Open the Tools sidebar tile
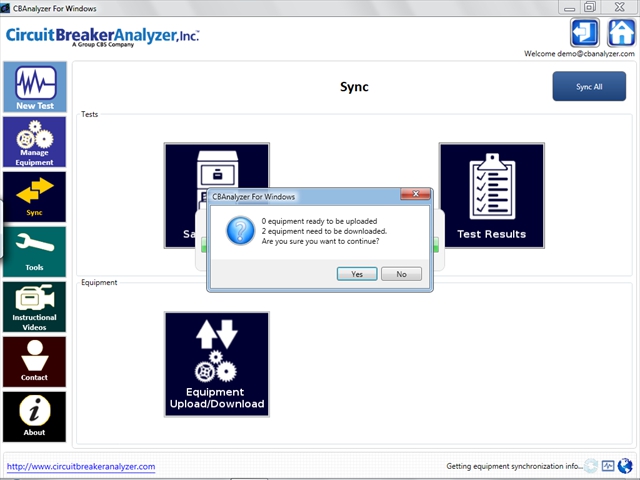The height and width of the screenshot is (480, 640). (x=35, y=252)
